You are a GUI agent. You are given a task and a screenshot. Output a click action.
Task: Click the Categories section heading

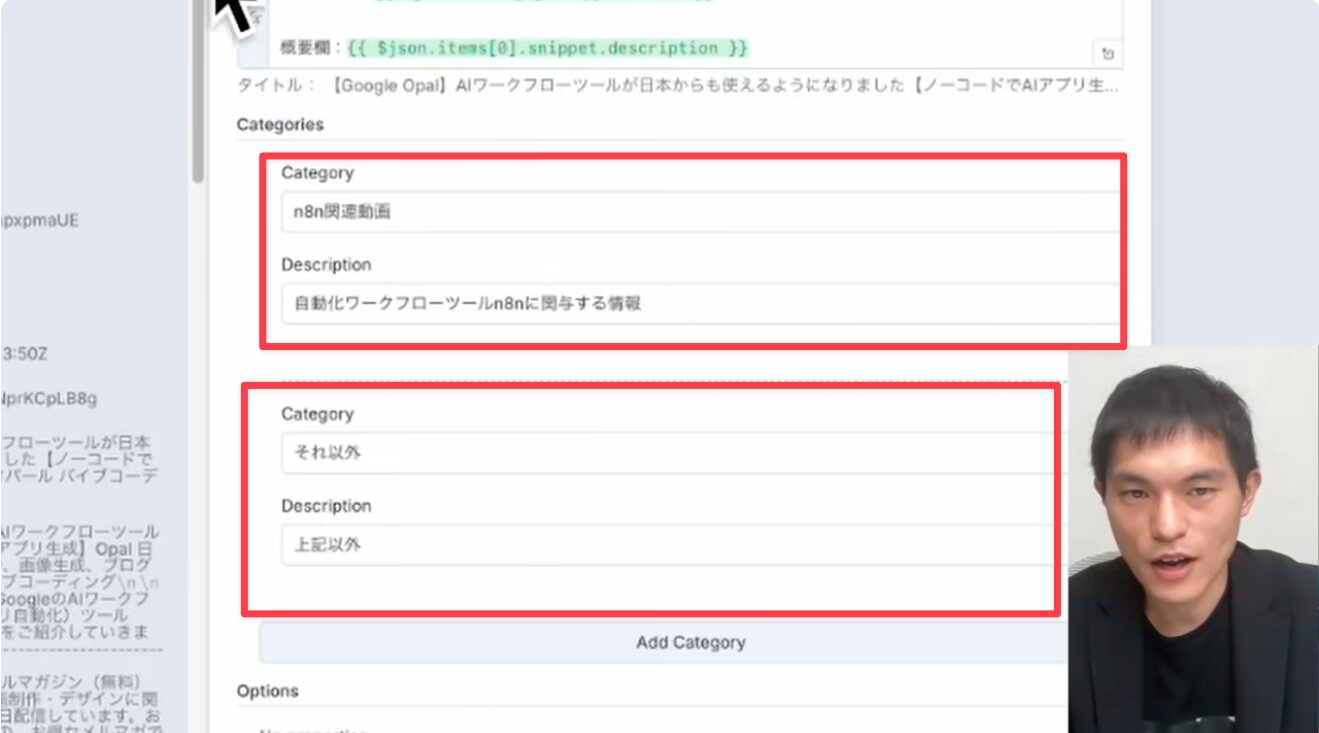(x=280, y=124)
